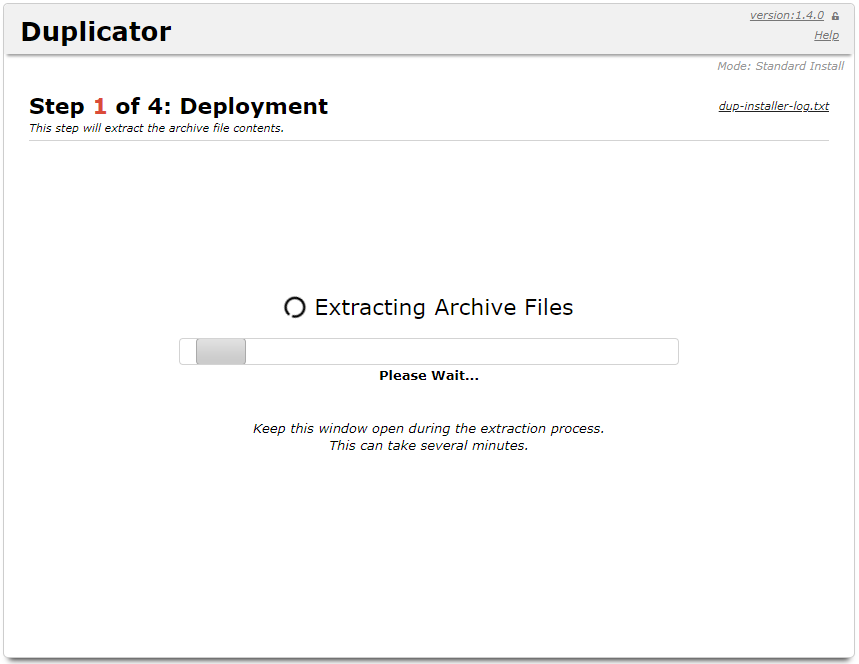Image resolution: width=859 pixels, height=664 pixels.
Task: Click the 'This can take several minutes' text
Action: click(428, 445)
